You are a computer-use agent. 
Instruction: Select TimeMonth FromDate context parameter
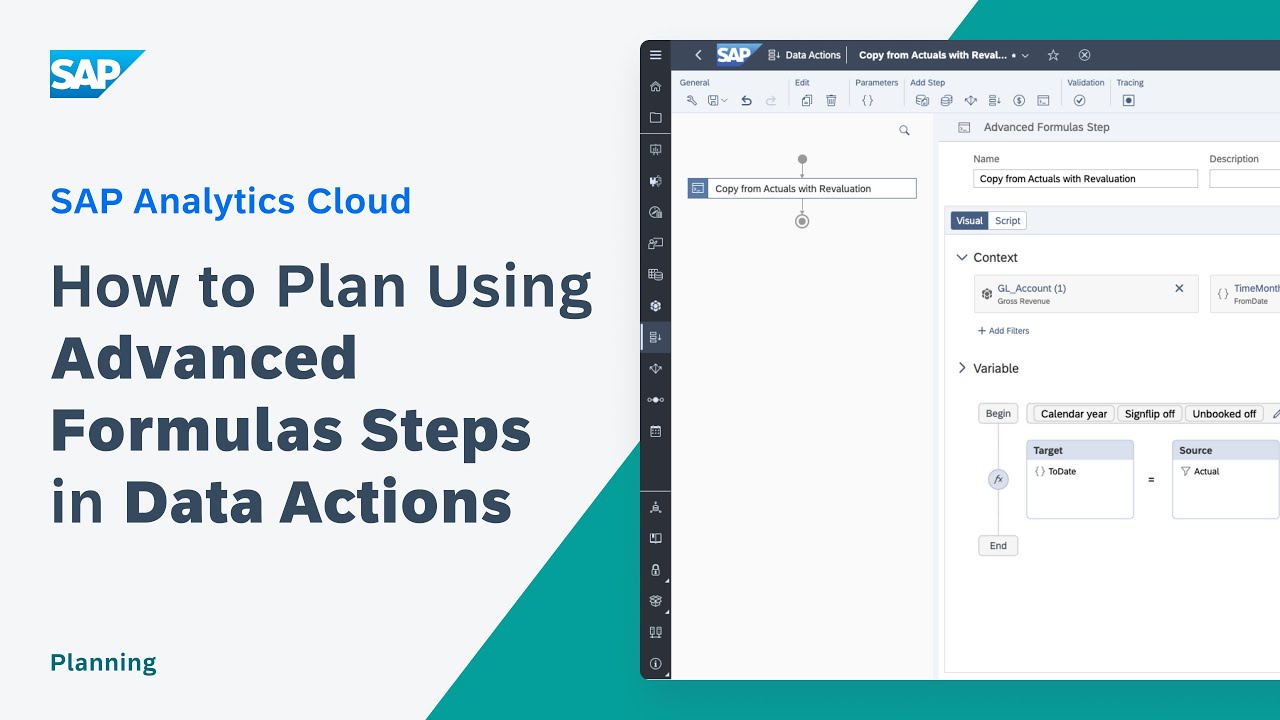click(x=1245, y=294)
